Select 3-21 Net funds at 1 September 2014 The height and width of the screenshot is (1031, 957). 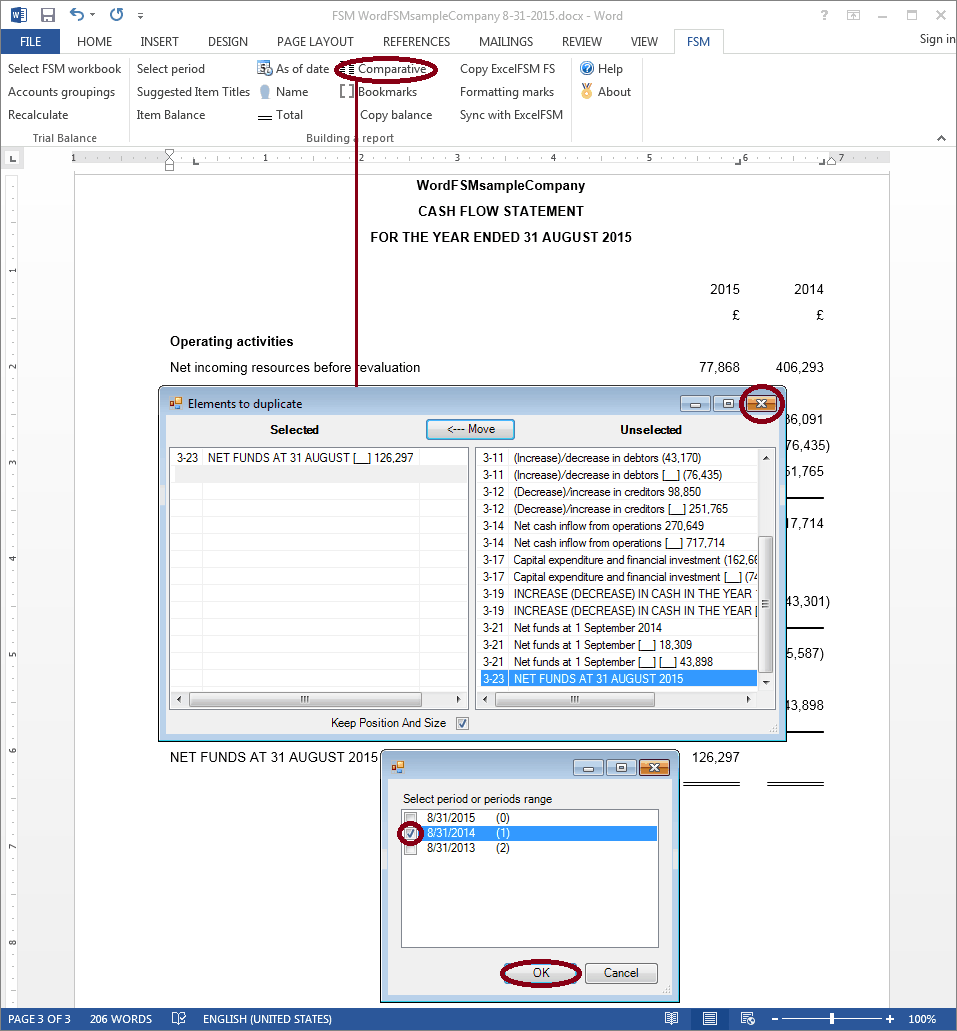618,628
